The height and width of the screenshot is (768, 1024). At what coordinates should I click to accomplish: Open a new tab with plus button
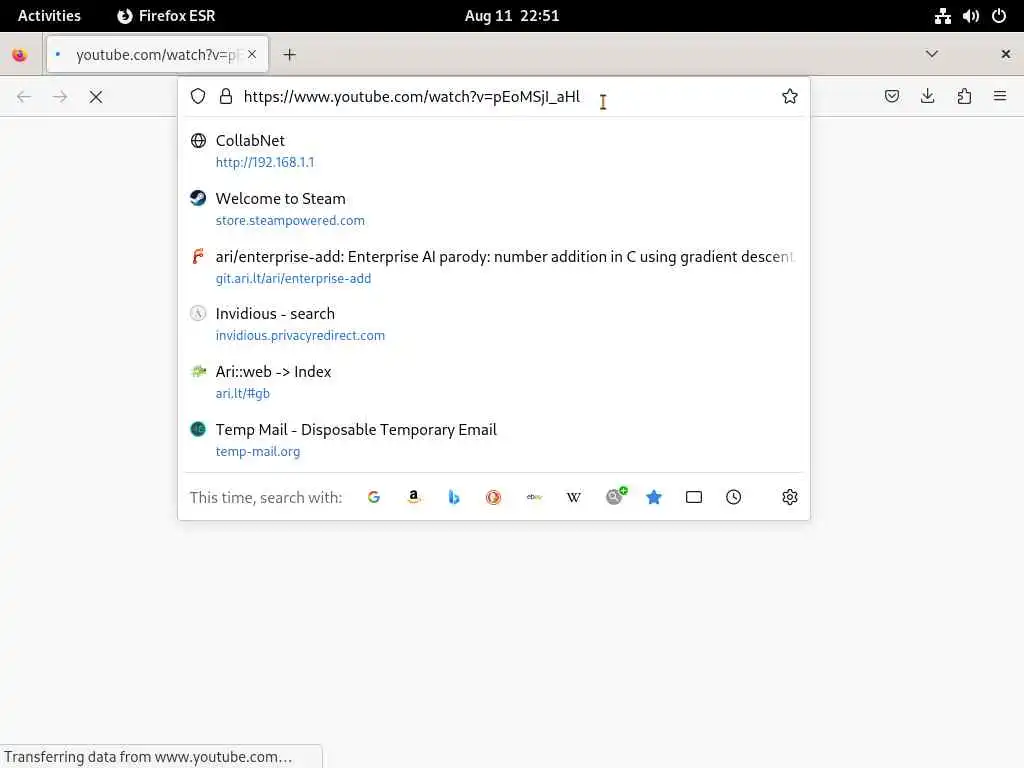[289, 55]
